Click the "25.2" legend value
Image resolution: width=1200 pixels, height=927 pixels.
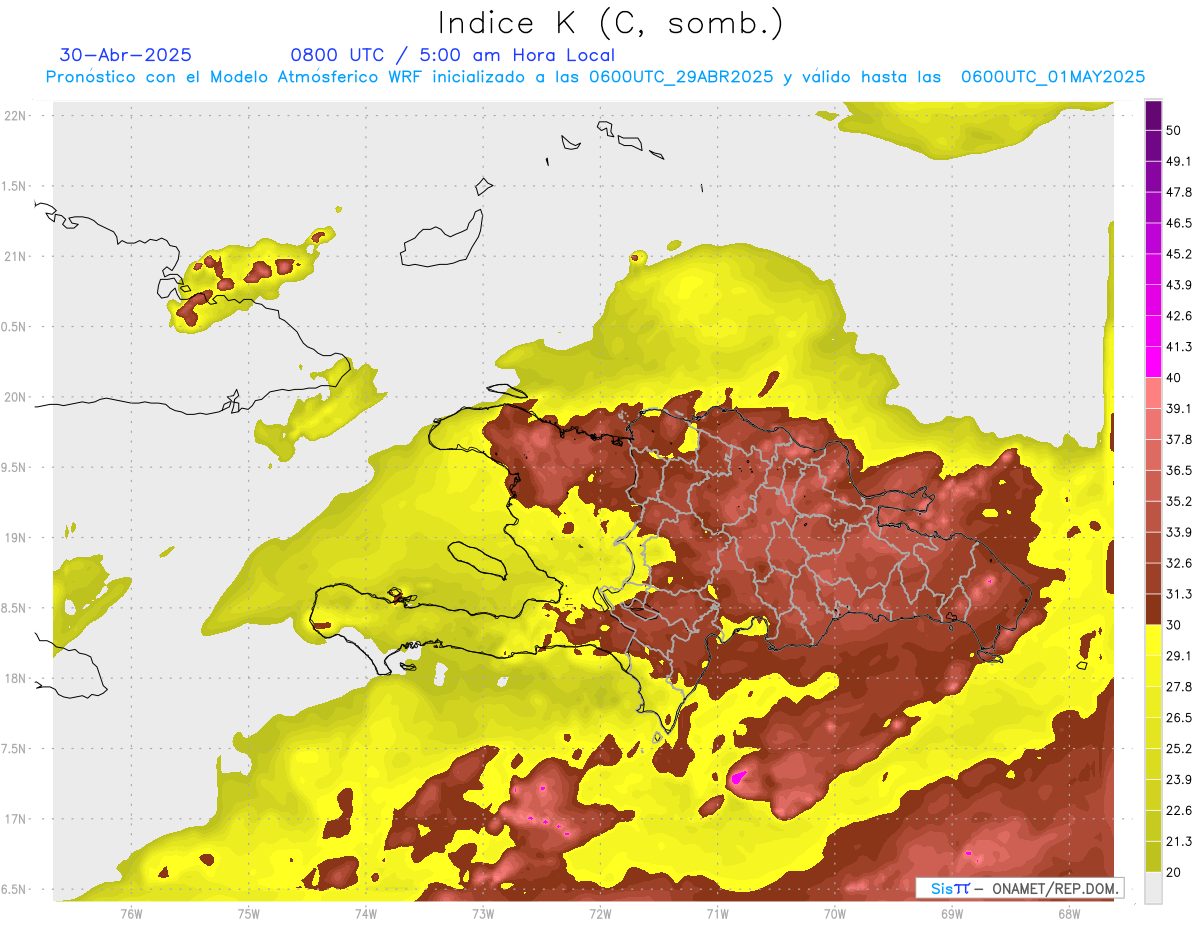click(x=1178, y=749)
